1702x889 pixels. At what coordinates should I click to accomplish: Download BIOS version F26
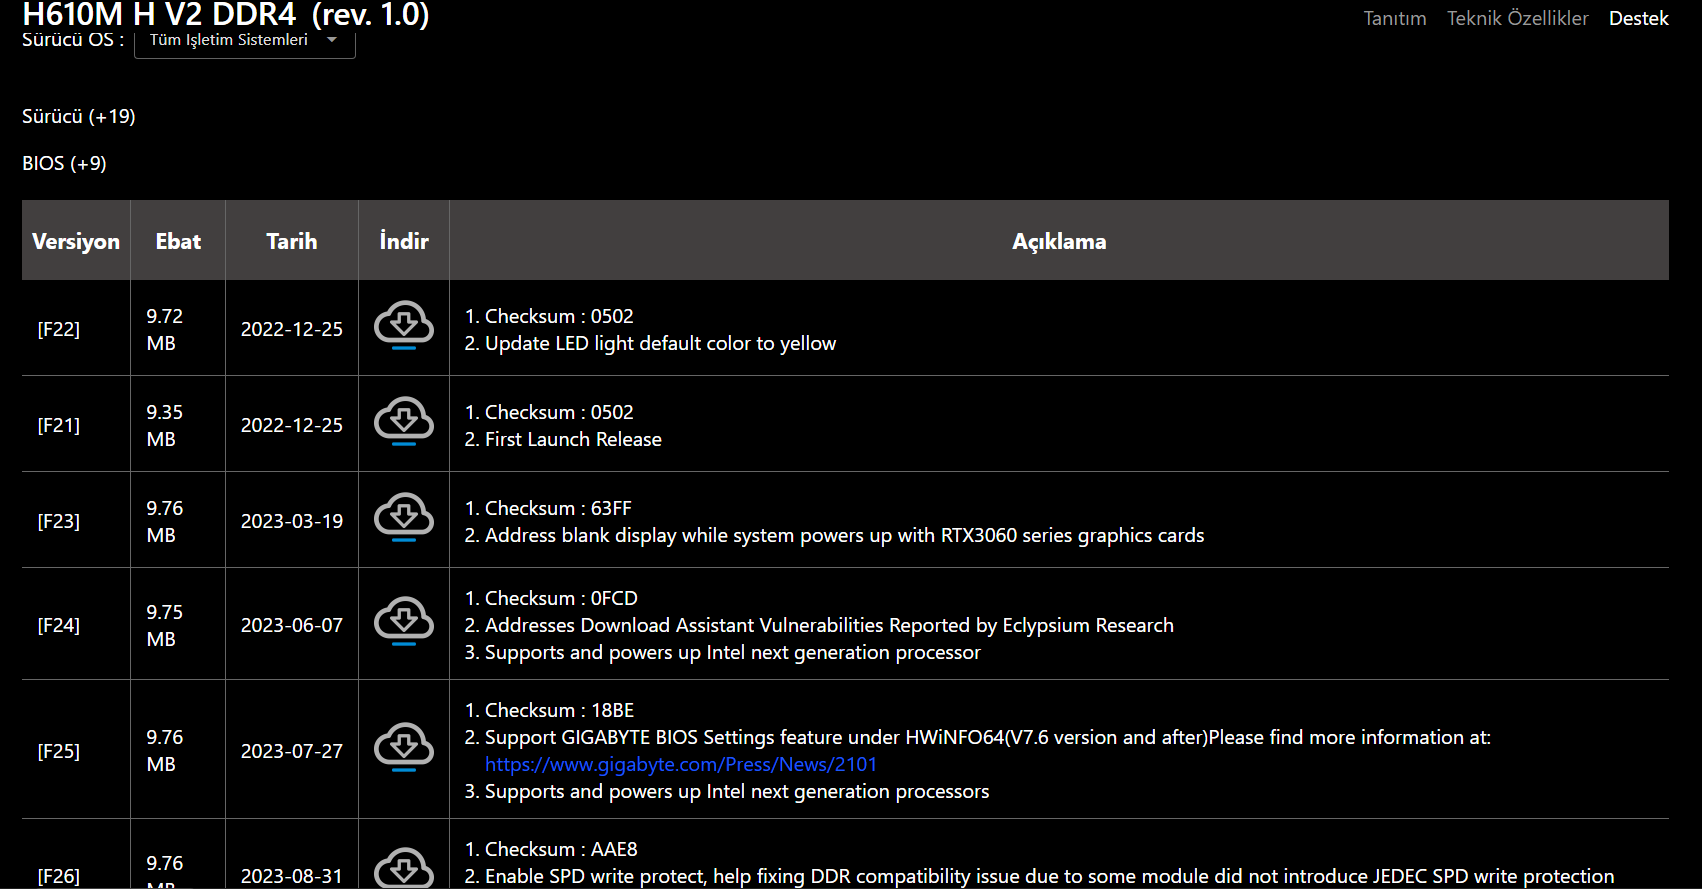(x=403, y=868)
